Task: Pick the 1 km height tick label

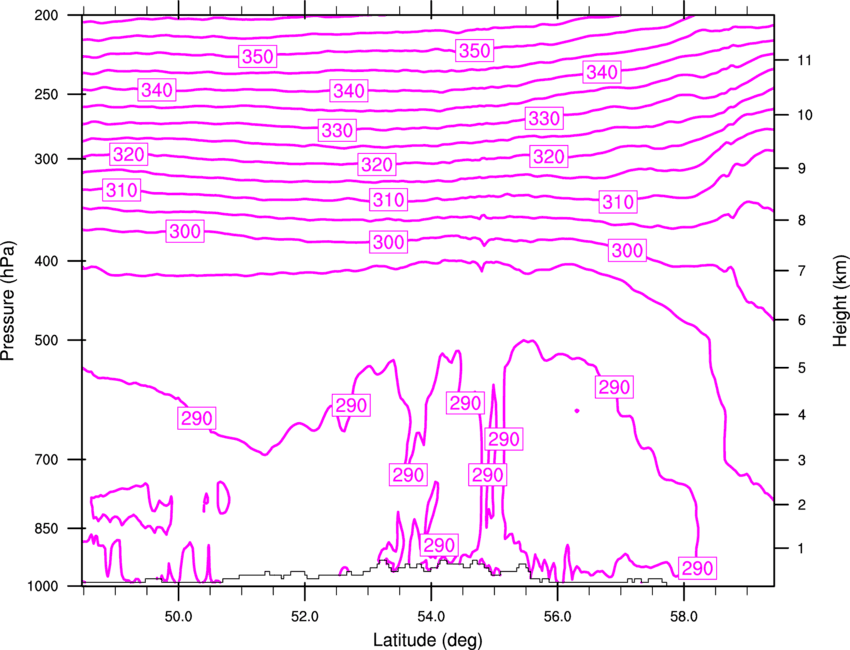Action: tap(801, 549)
